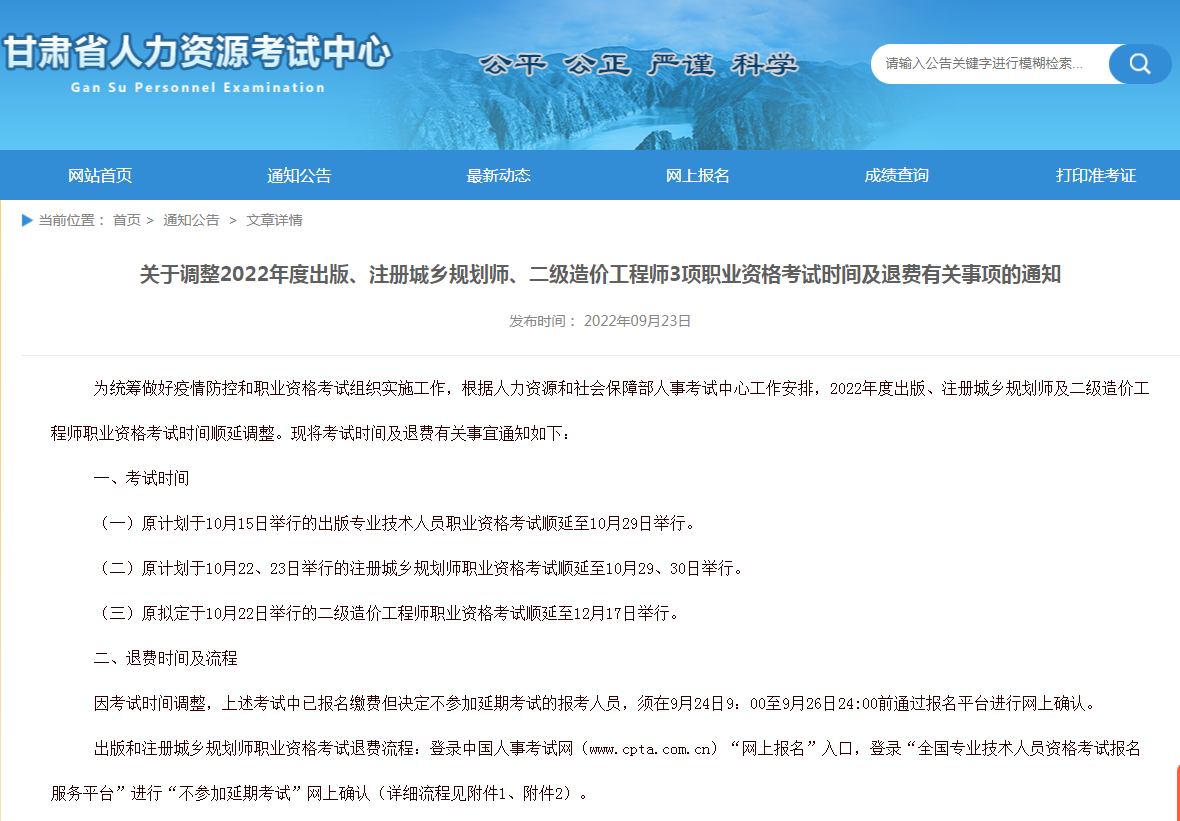
Task: Click the publish date 2022年09月23日
Action: tap(637, 321)
